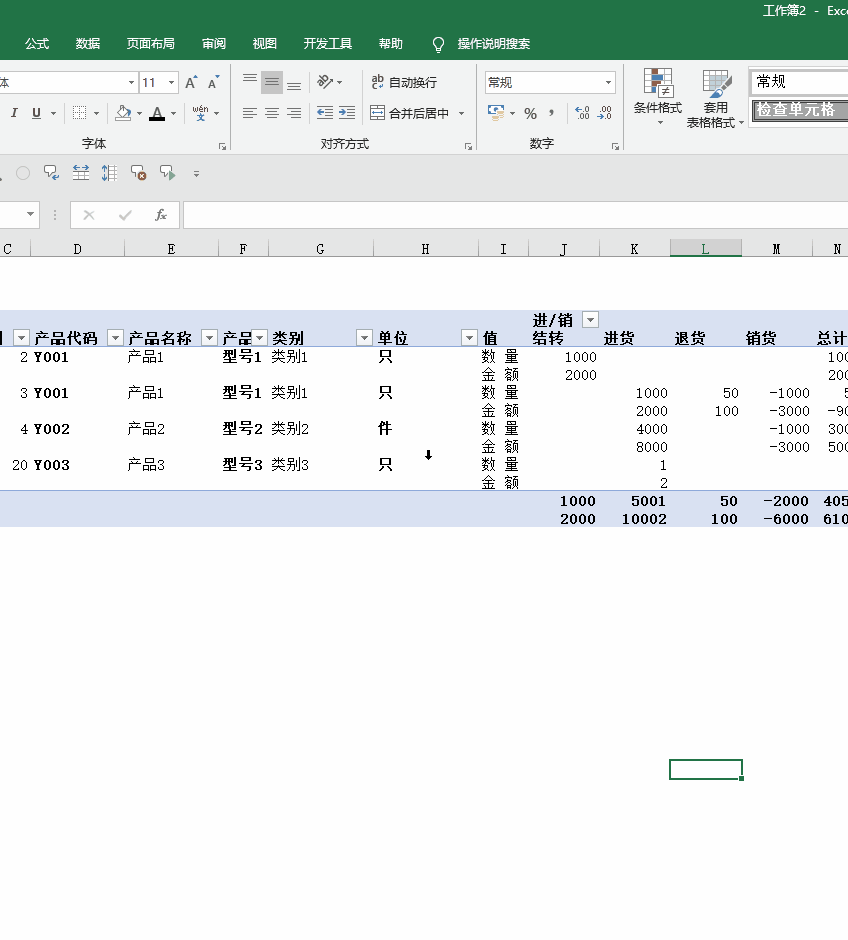Apply italic formatting
Image resolution: width=848 pixels, height=940 pixels.
pos(14,113)
